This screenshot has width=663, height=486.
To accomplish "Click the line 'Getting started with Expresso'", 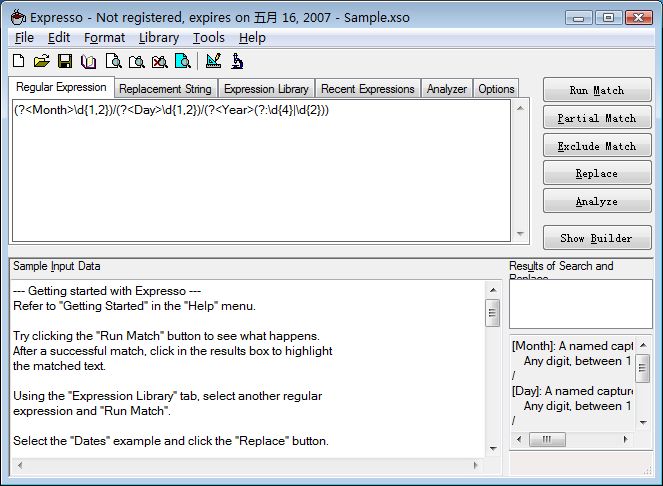I will pos(107,291).
